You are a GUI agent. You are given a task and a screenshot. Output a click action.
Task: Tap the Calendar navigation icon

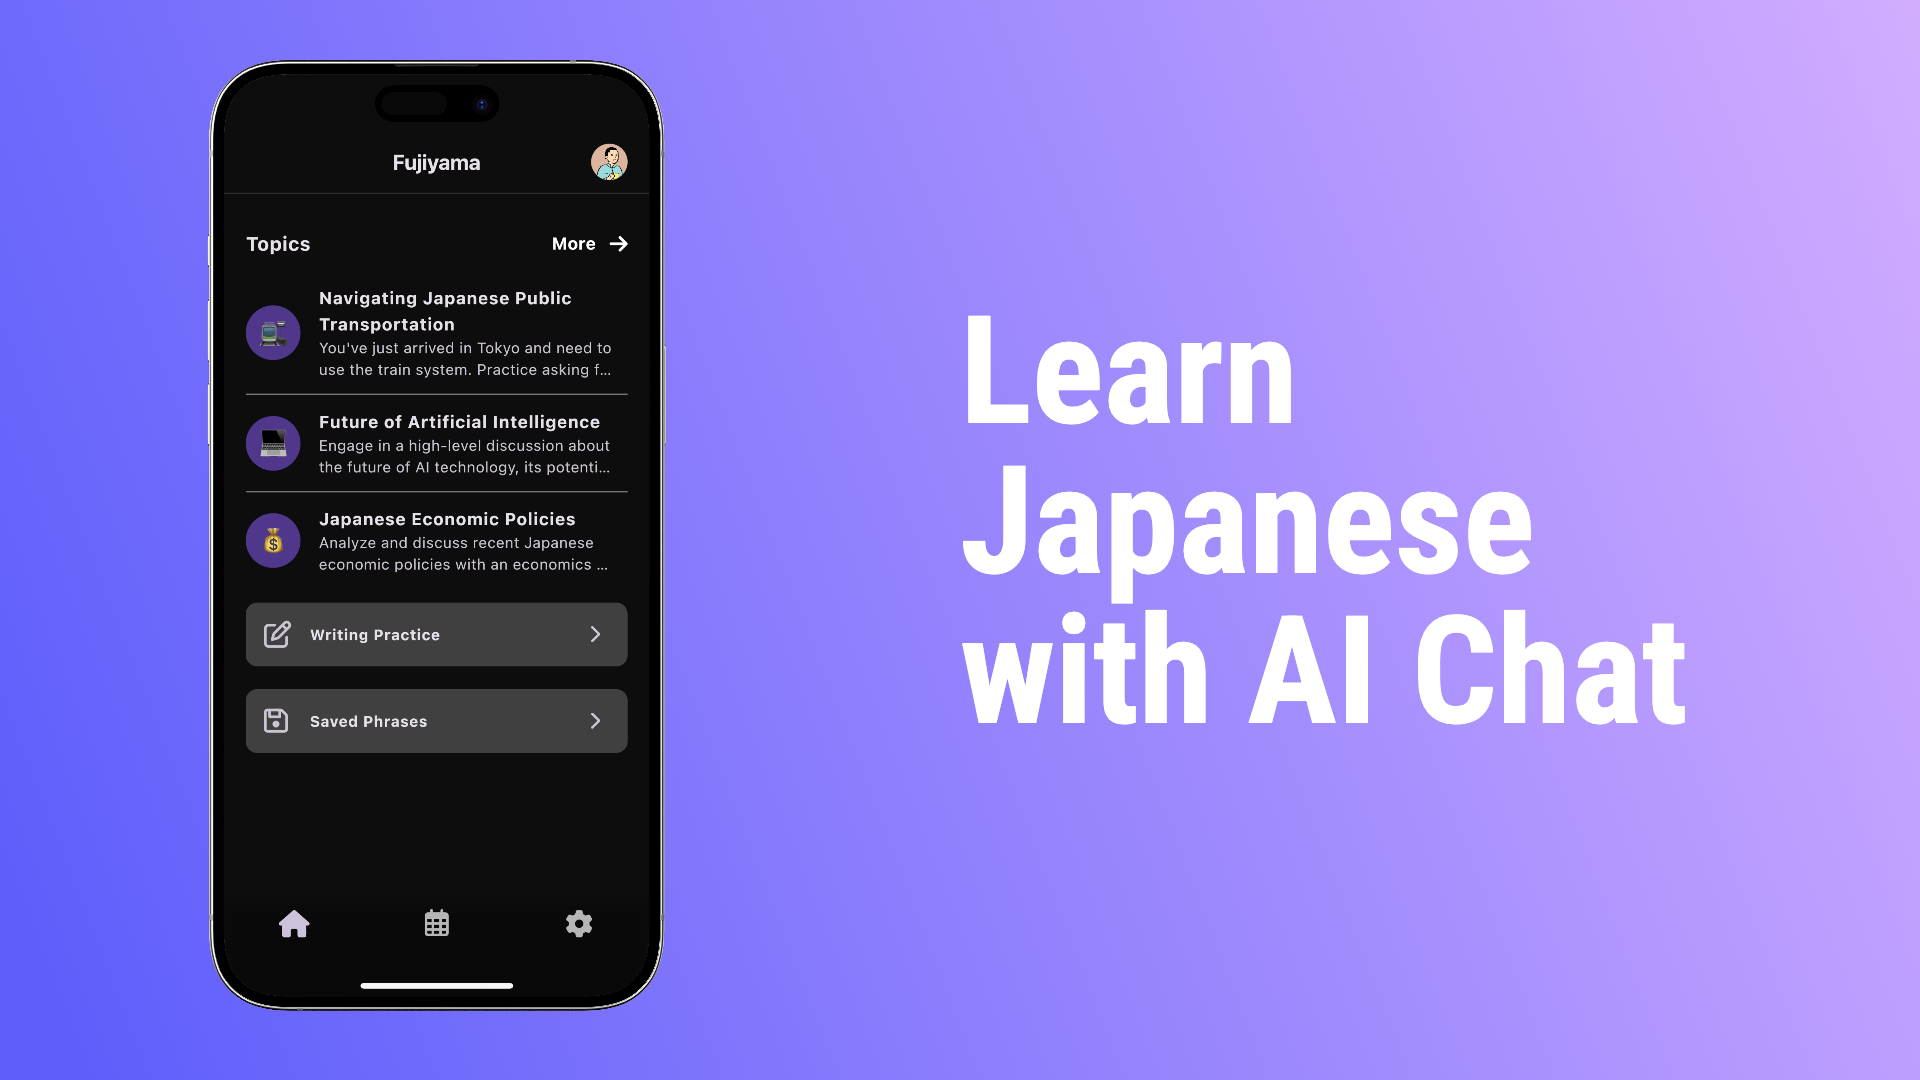436,923
